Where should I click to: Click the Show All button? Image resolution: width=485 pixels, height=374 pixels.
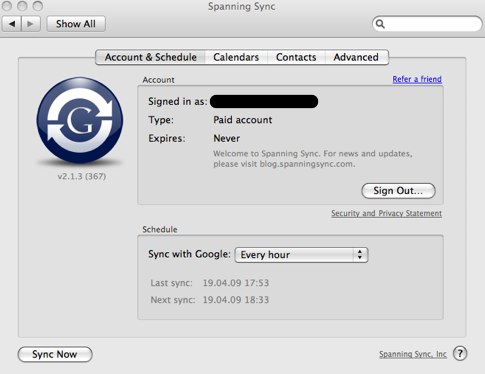76,24
